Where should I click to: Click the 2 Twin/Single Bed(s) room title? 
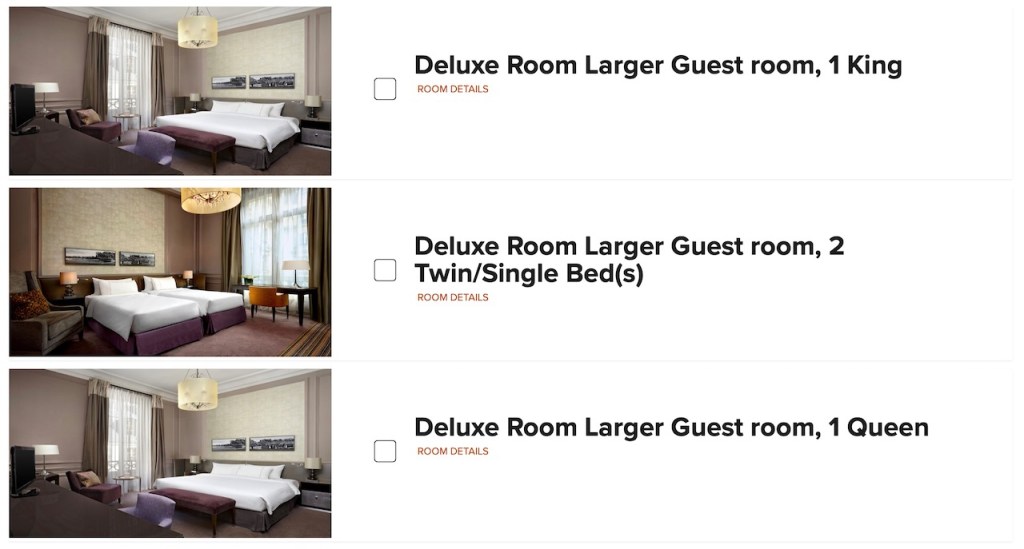coord(628,259)
